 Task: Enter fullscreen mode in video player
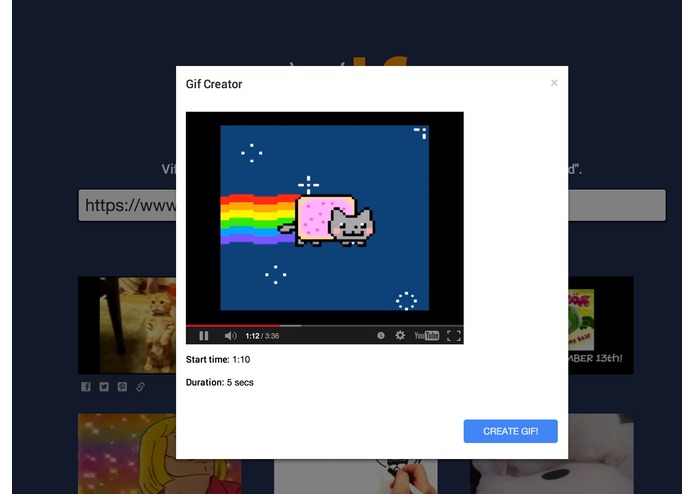point(454,336)
